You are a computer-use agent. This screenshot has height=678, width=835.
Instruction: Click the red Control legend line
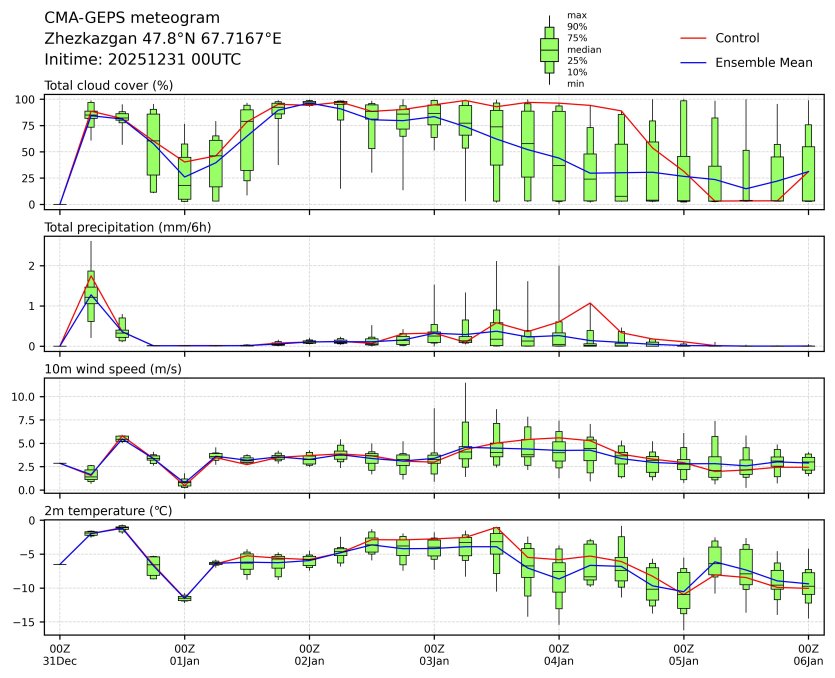click(693, 38)
